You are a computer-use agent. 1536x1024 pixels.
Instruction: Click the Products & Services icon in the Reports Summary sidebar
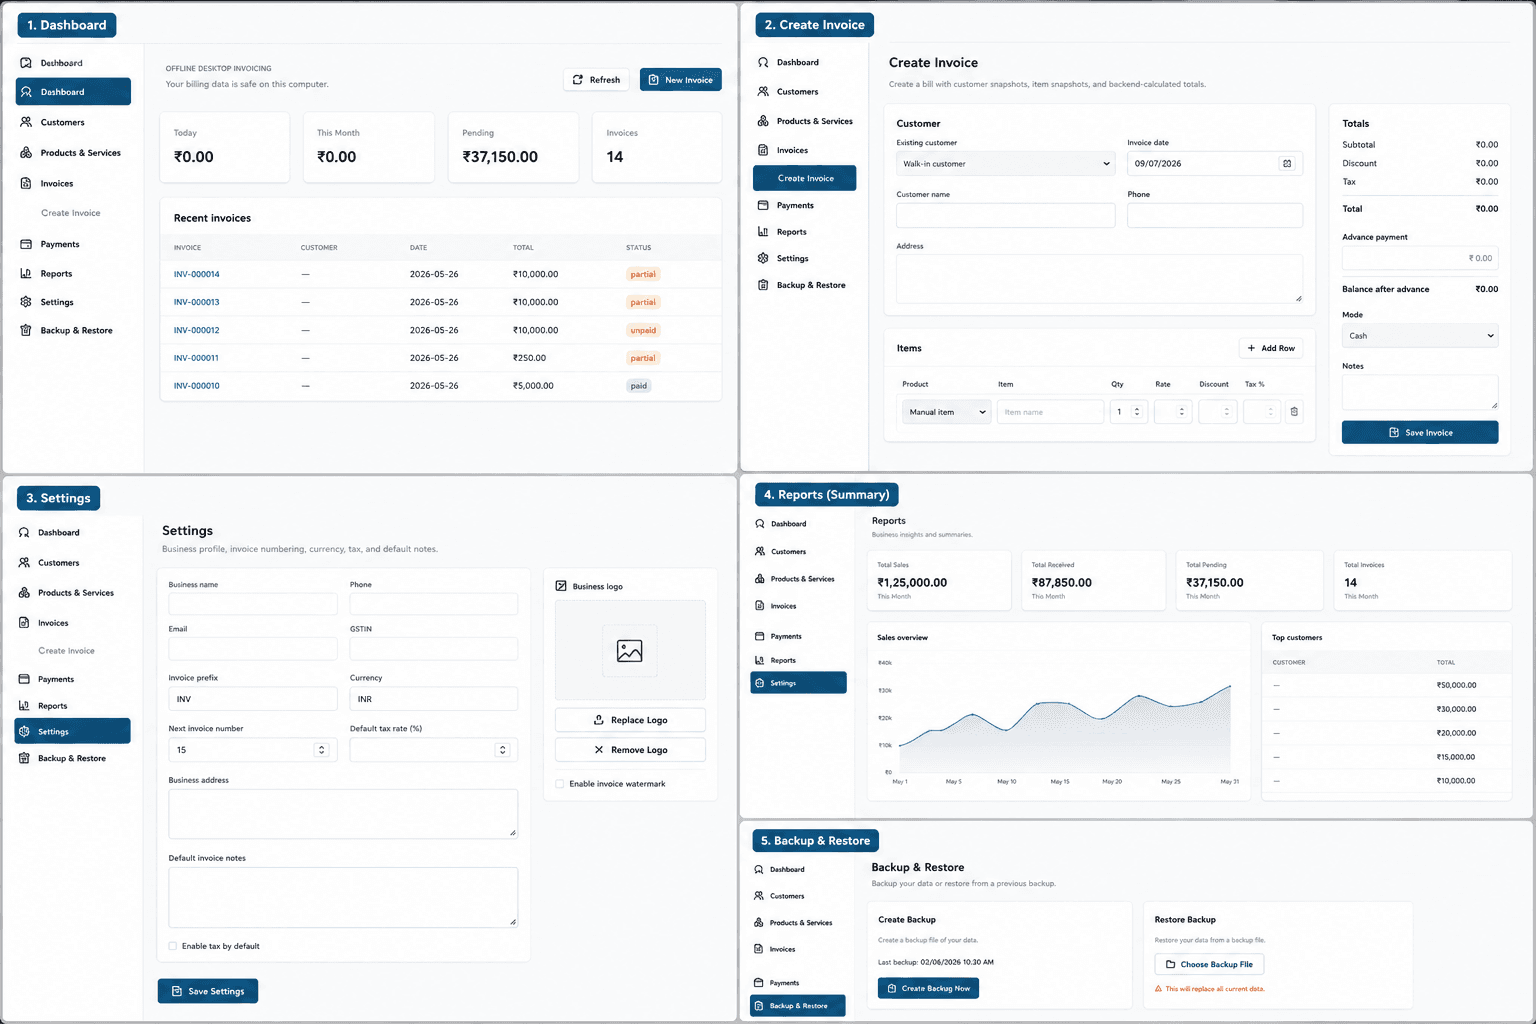tap(759, 579)
